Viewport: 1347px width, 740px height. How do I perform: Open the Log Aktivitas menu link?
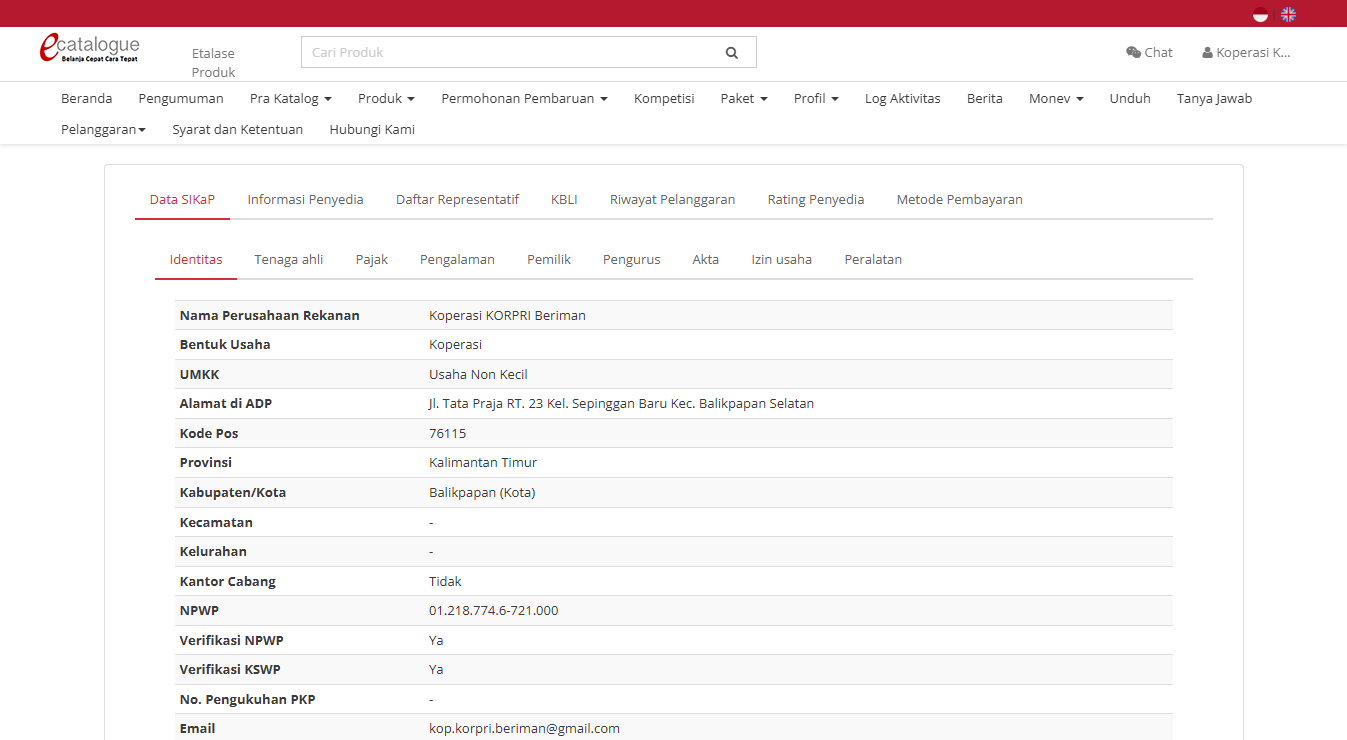[902, 98]
